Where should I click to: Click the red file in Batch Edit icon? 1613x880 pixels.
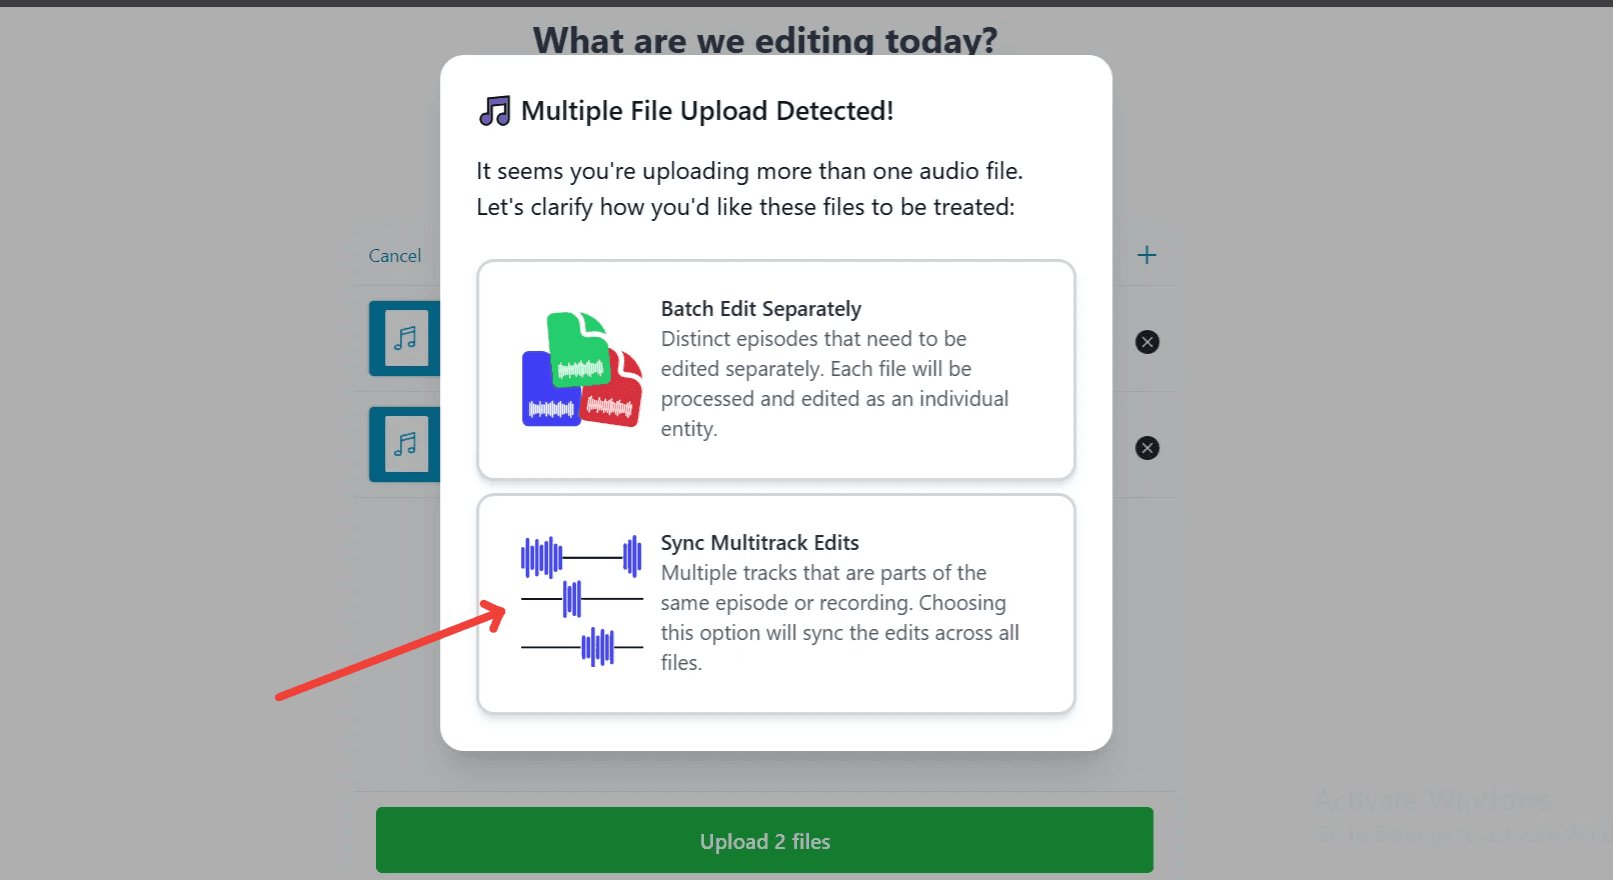point(615,397)
